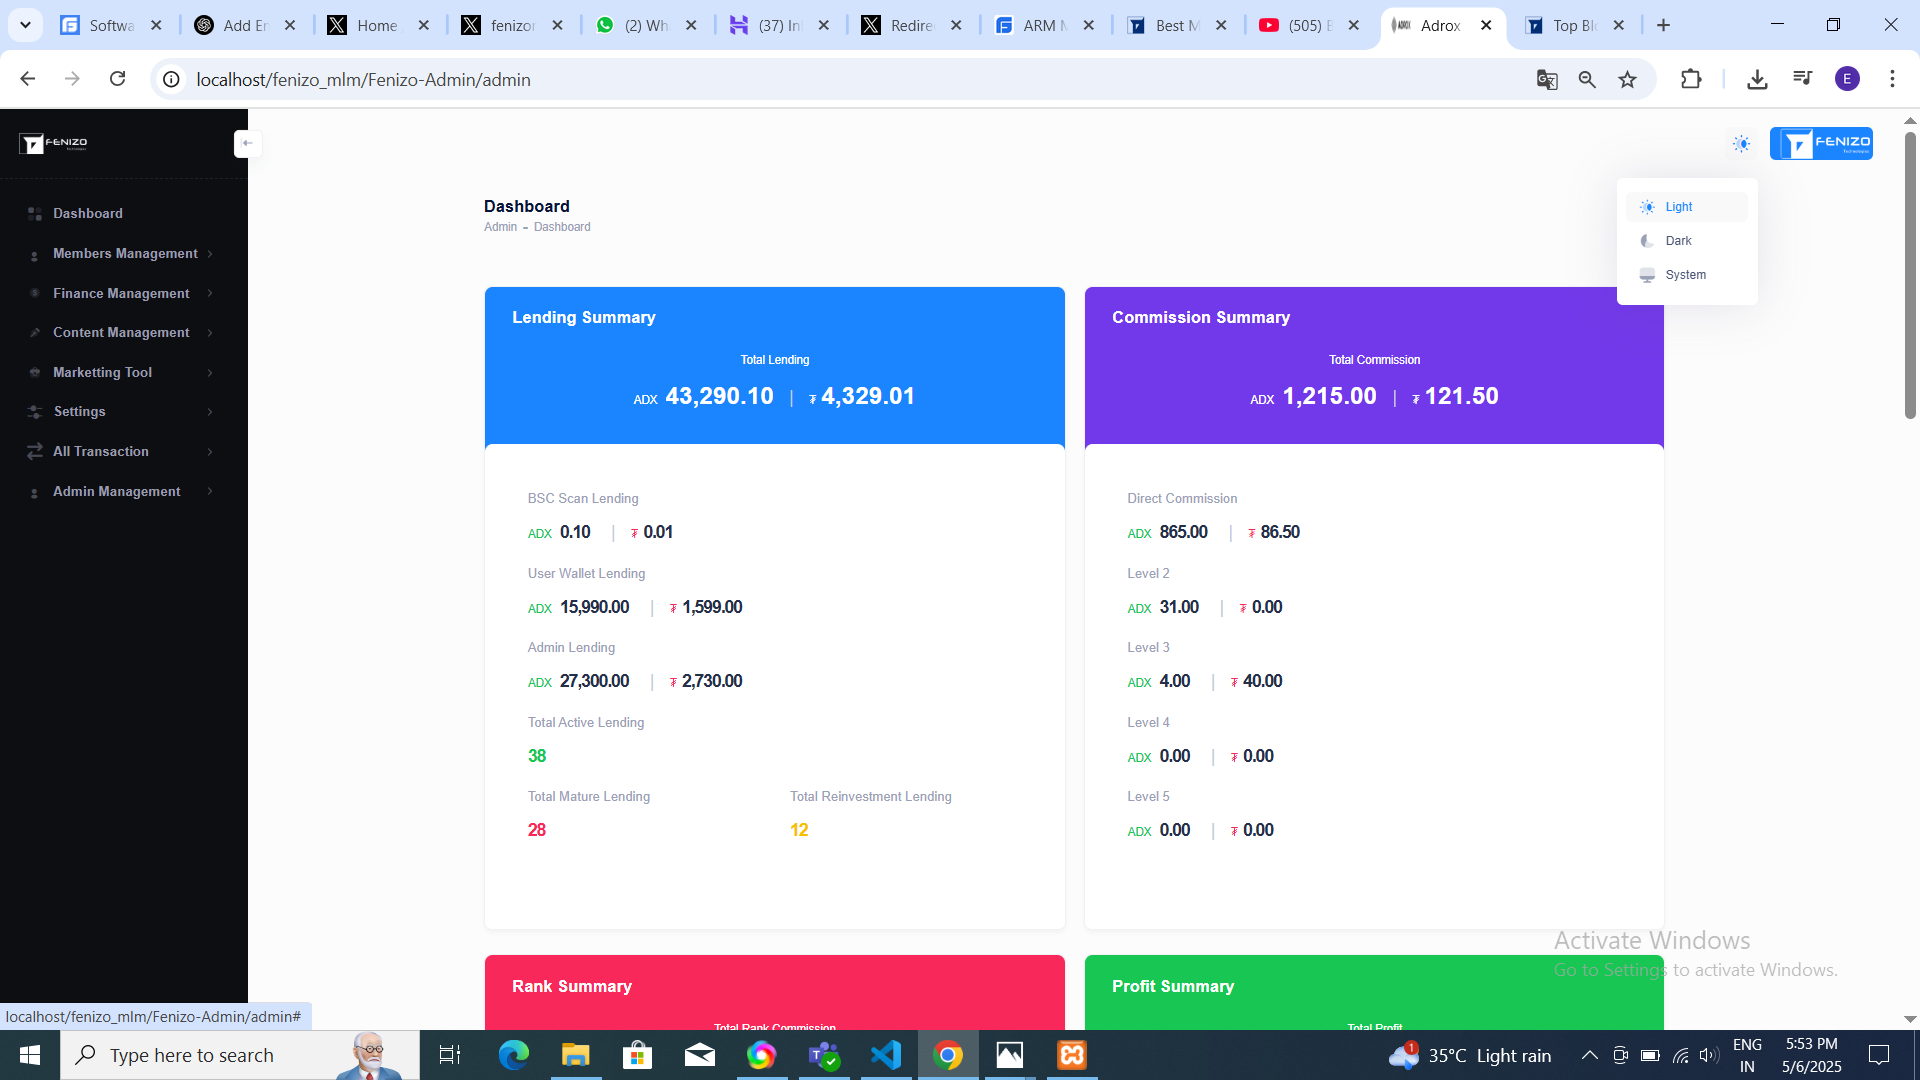The image size is (1920, 1080).
Task: Expand Admin Management sidebar section
Action: click(x=116, y=491)
